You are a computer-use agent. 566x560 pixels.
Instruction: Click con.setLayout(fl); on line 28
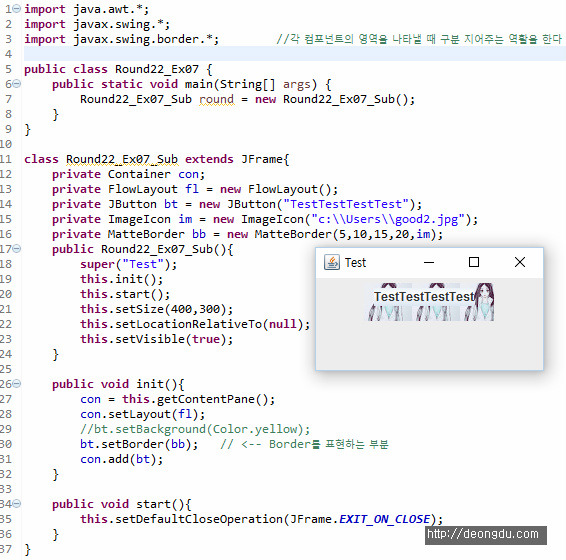143,414
